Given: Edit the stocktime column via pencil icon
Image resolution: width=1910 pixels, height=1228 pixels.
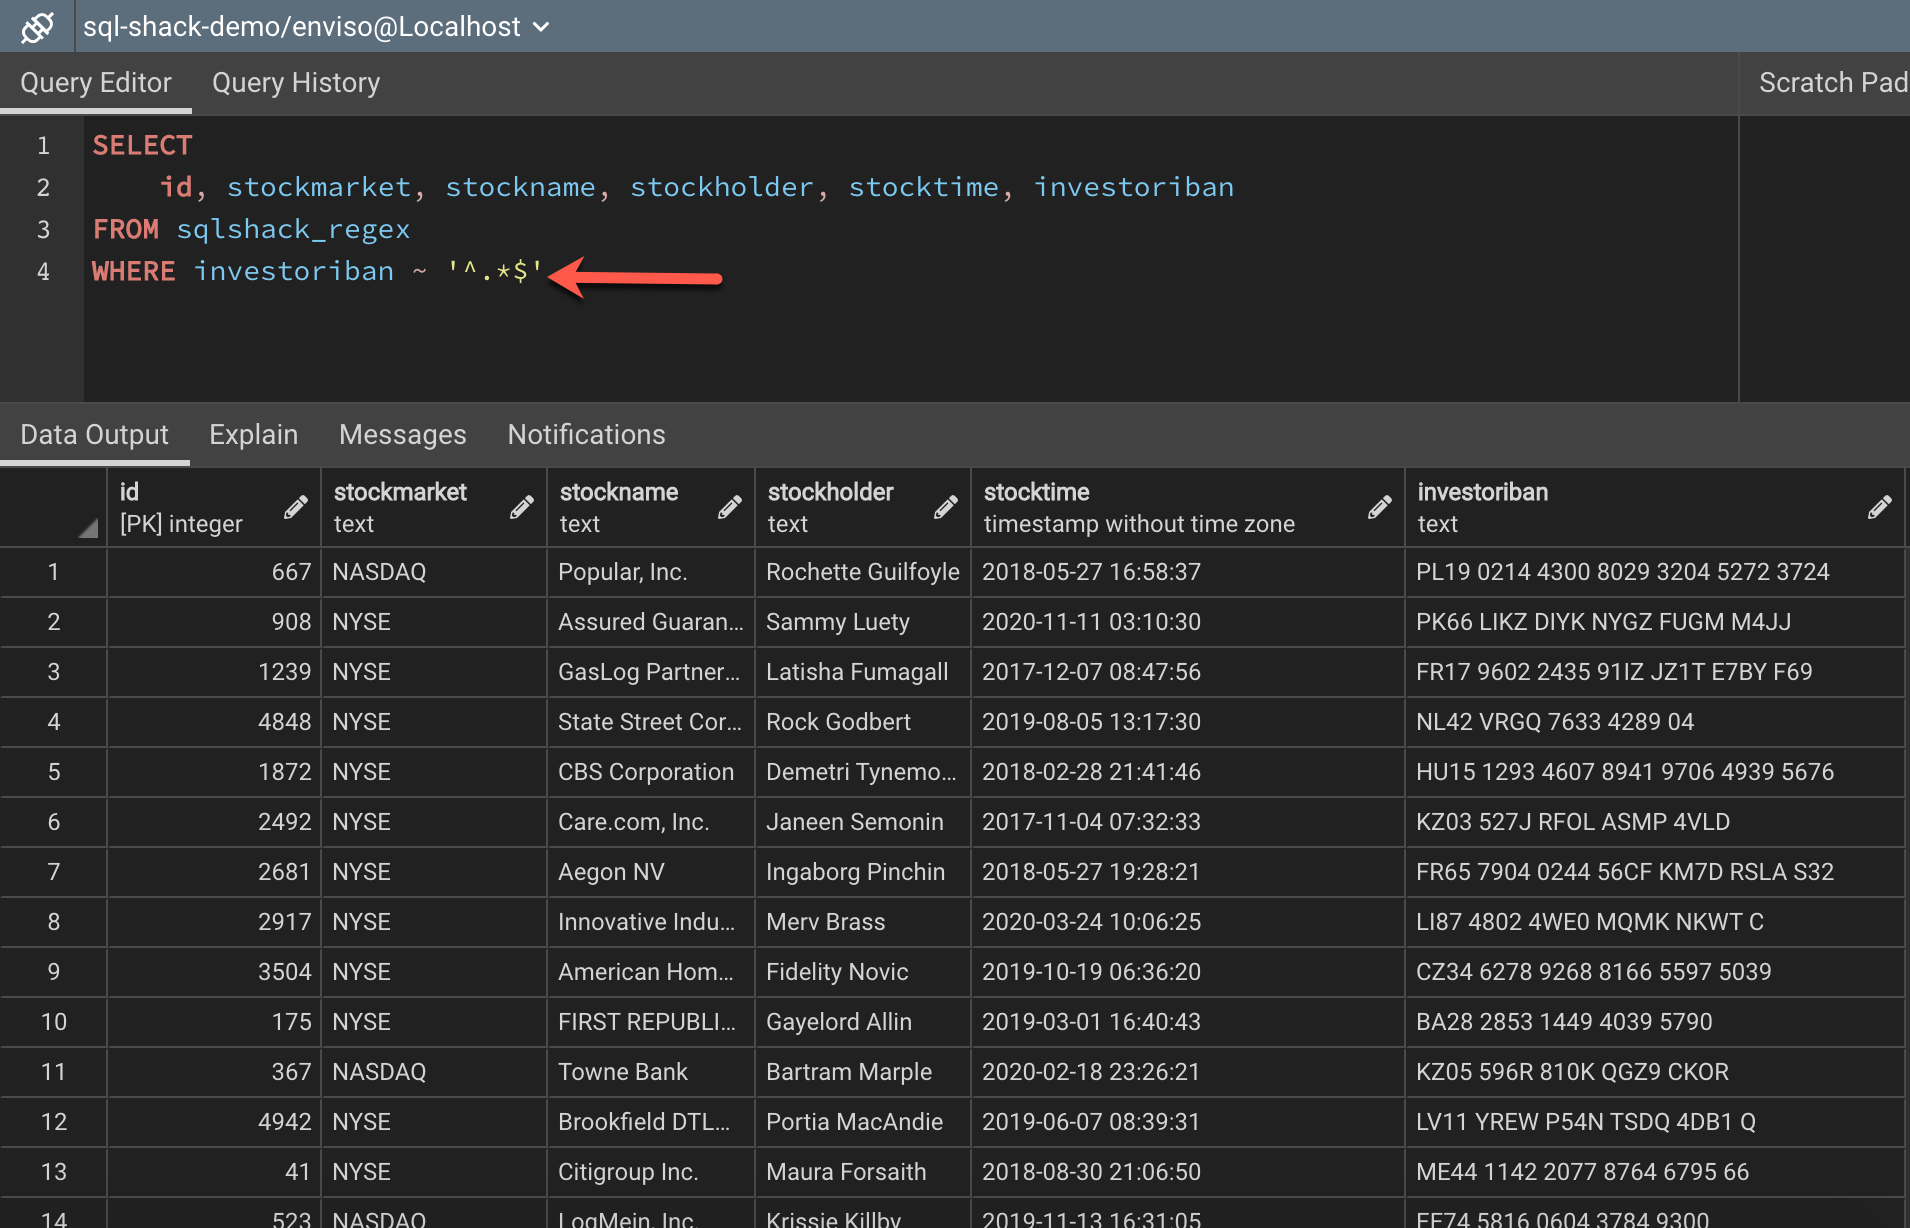Looking at the screenshot, I should tap(1379, 507).
